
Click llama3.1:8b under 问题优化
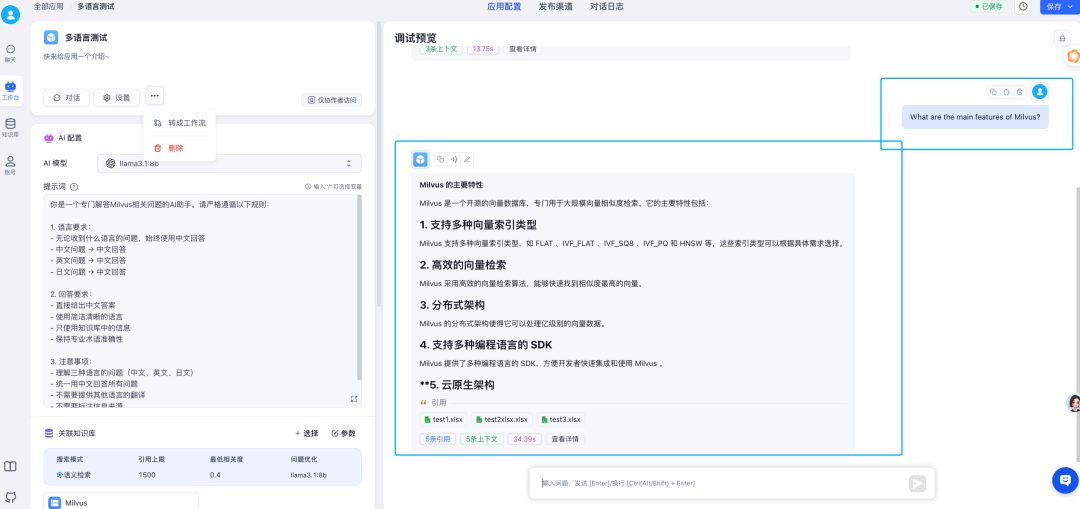coord(309,475)
